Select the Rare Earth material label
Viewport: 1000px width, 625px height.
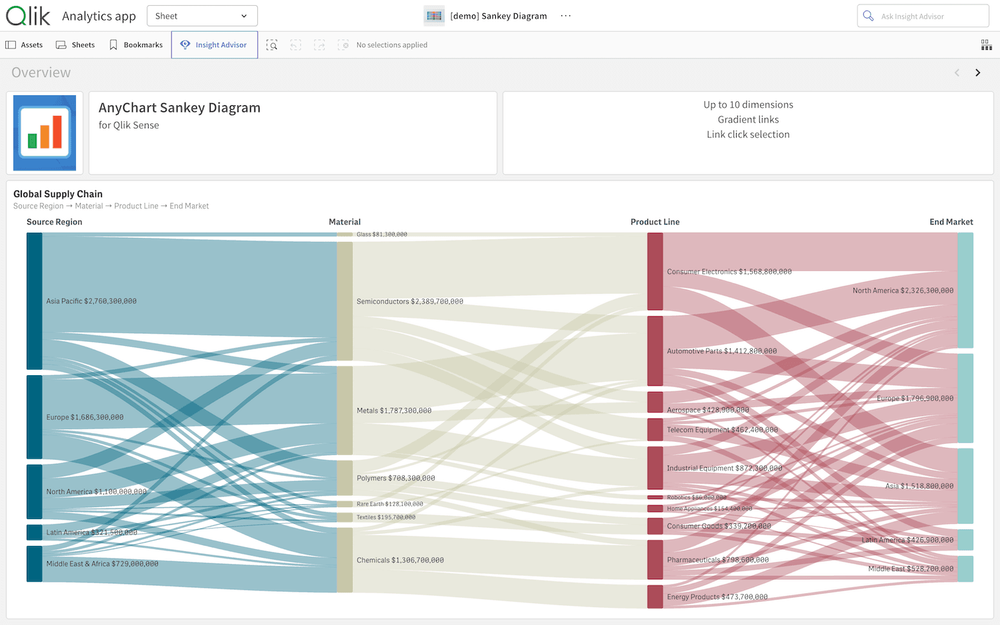coord(390,504)
